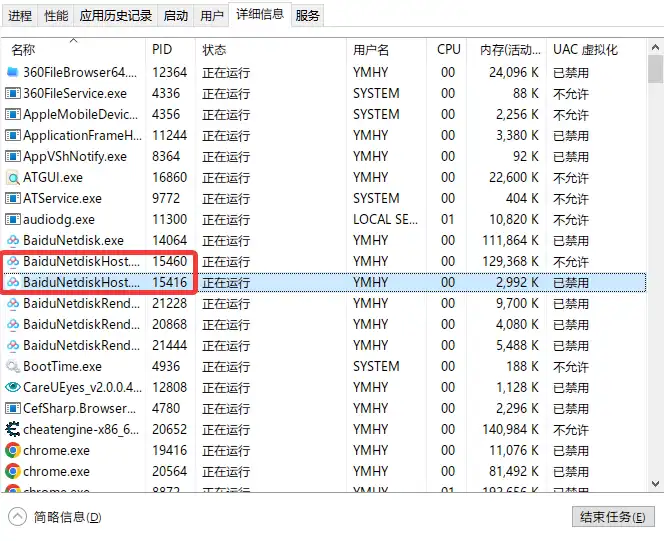Click memory value 140,984 K
This screenshot has height=541, width=664.
point(511,429)
